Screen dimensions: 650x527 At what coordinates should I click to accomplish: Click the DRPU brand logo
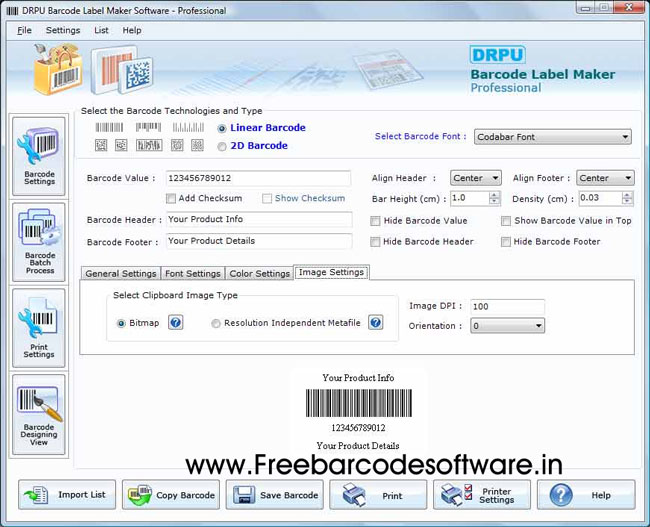(x=497, y=55)
